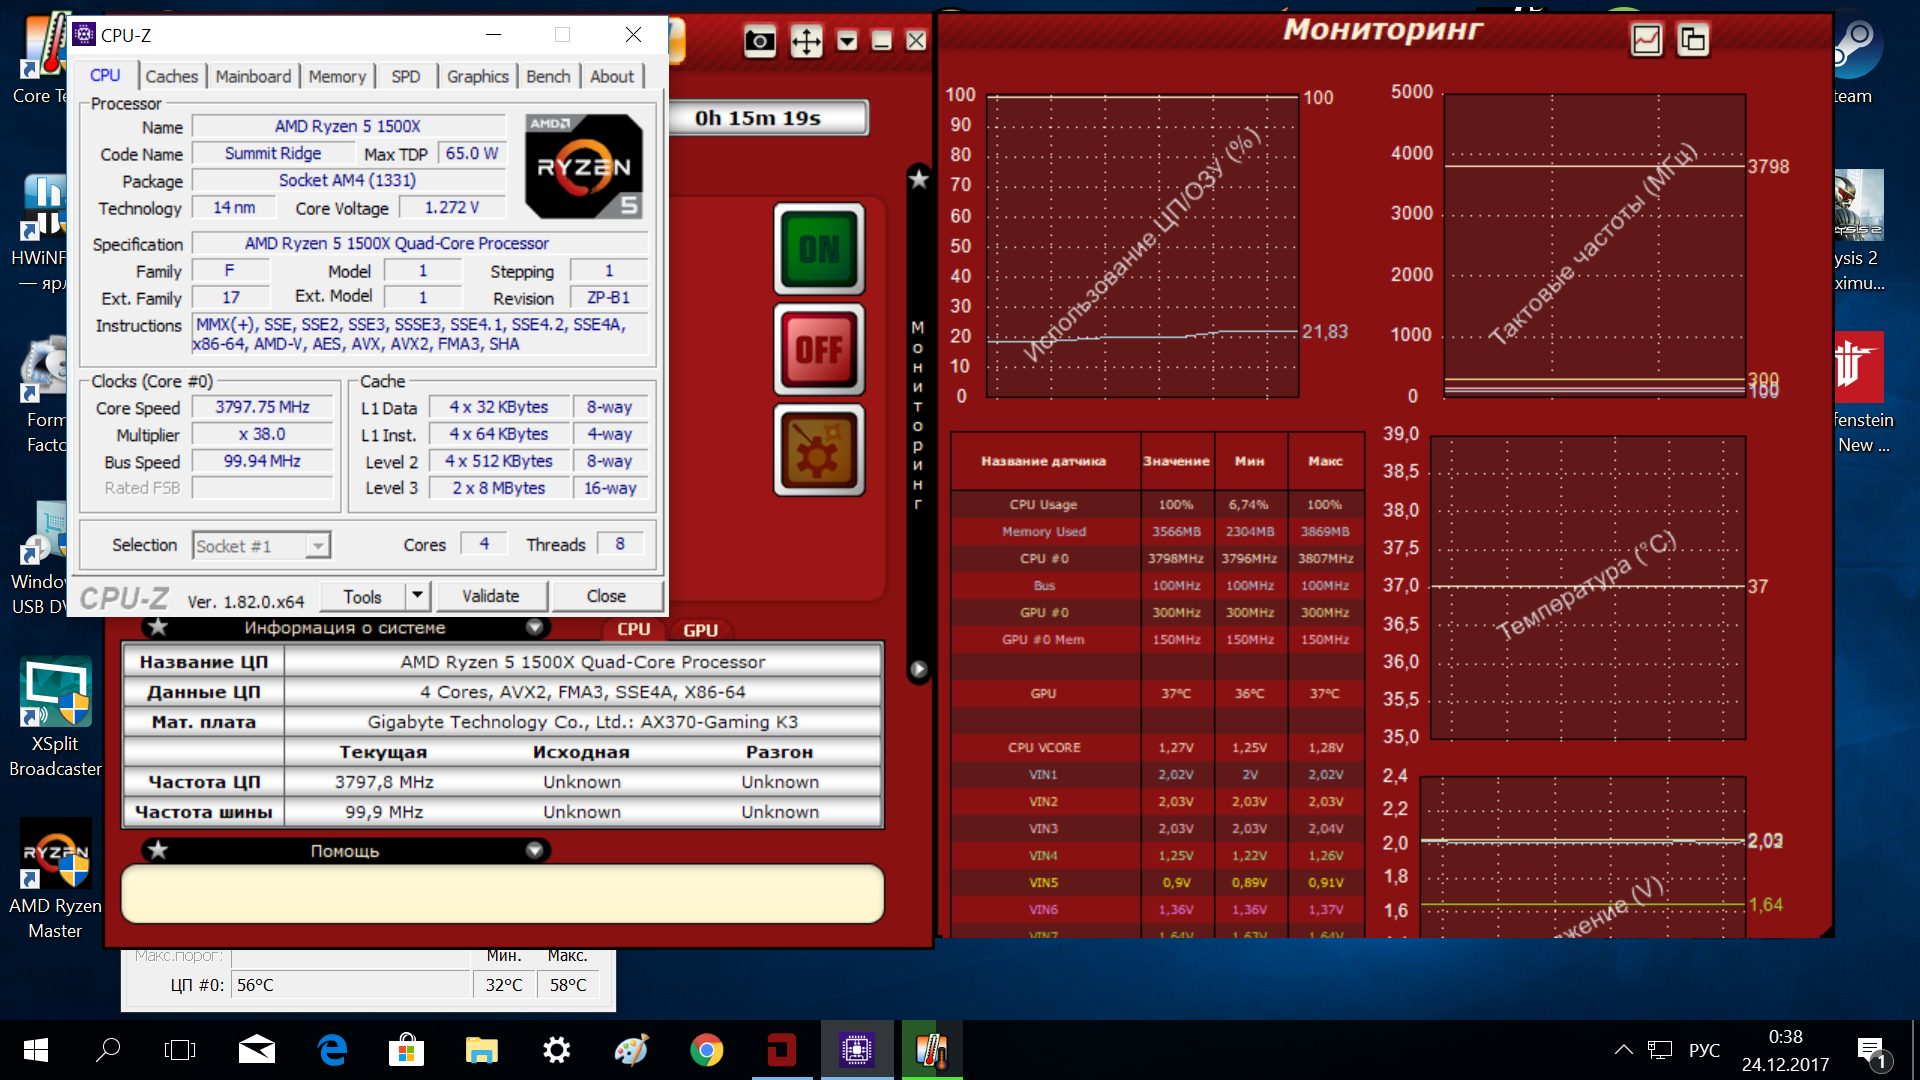Switch to Core Temp taskbar icon
Screen dimensions: 1920x1080
tap(932, 1050)
